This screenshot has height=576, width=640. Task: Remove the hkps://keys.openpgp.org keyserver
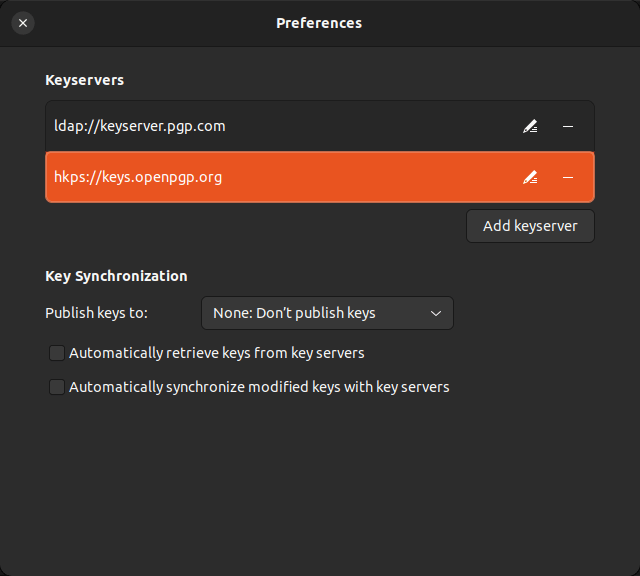pyautogui.click(x=568, y=177)
